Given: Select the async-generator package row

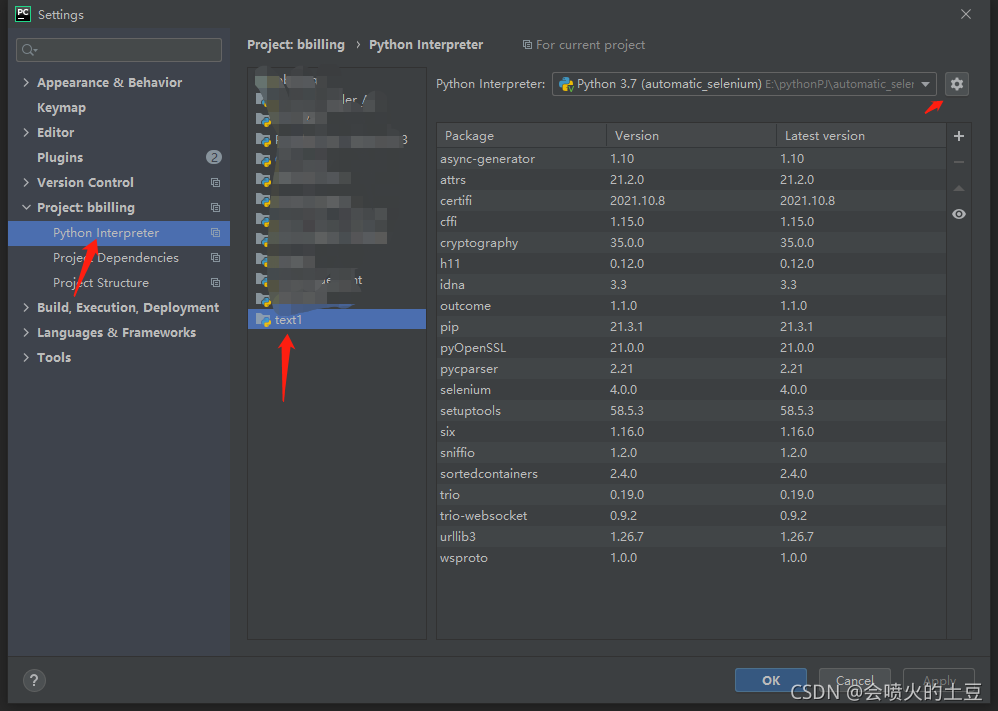Looking at the screenshot, I should click(x=691, y=158).
